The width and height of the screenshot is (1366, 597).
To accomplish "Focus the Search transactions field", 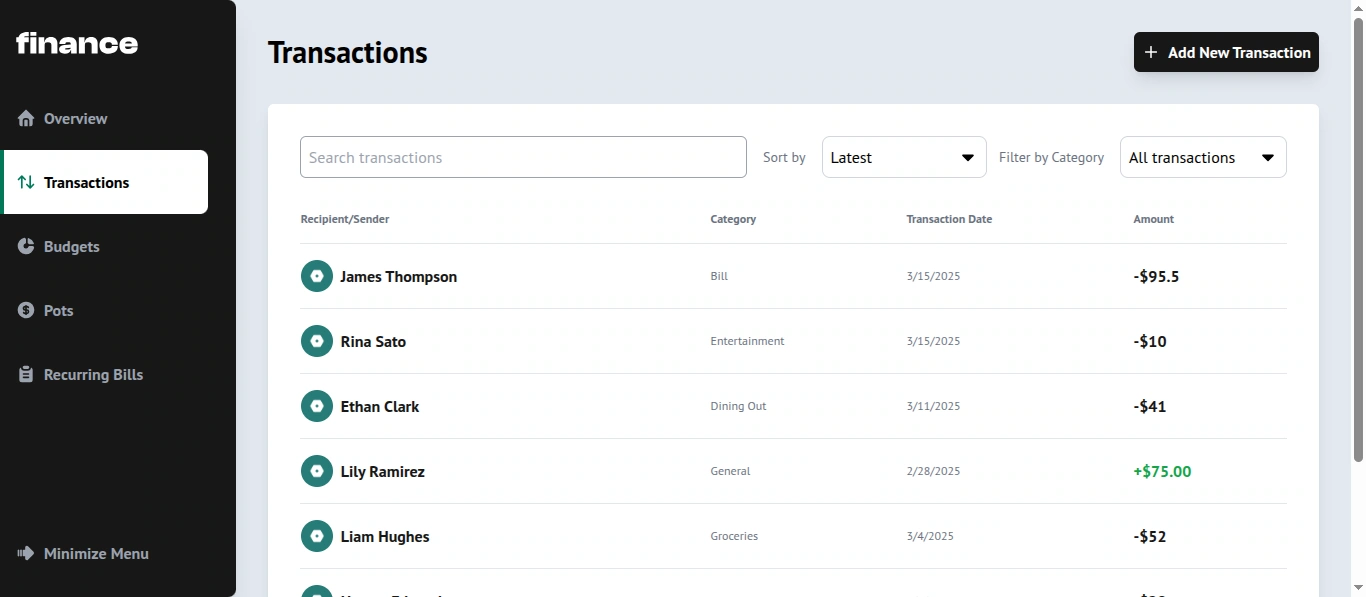I will (523, 157).
